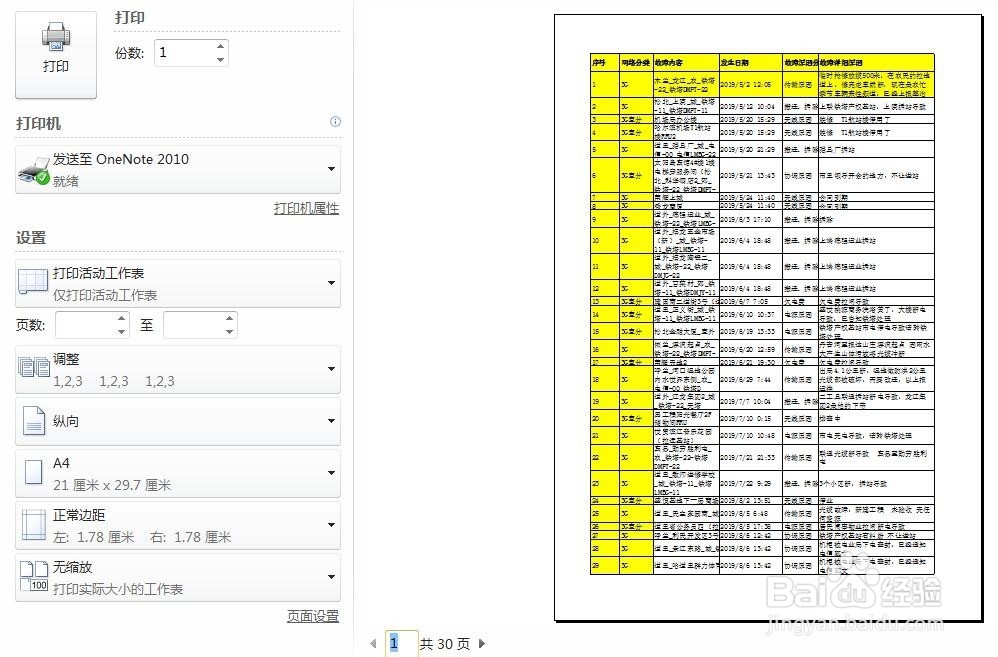Screen dimensions: 998x657
Task: Click the margins icon beside 正常边距
Action: coord(34,525)
